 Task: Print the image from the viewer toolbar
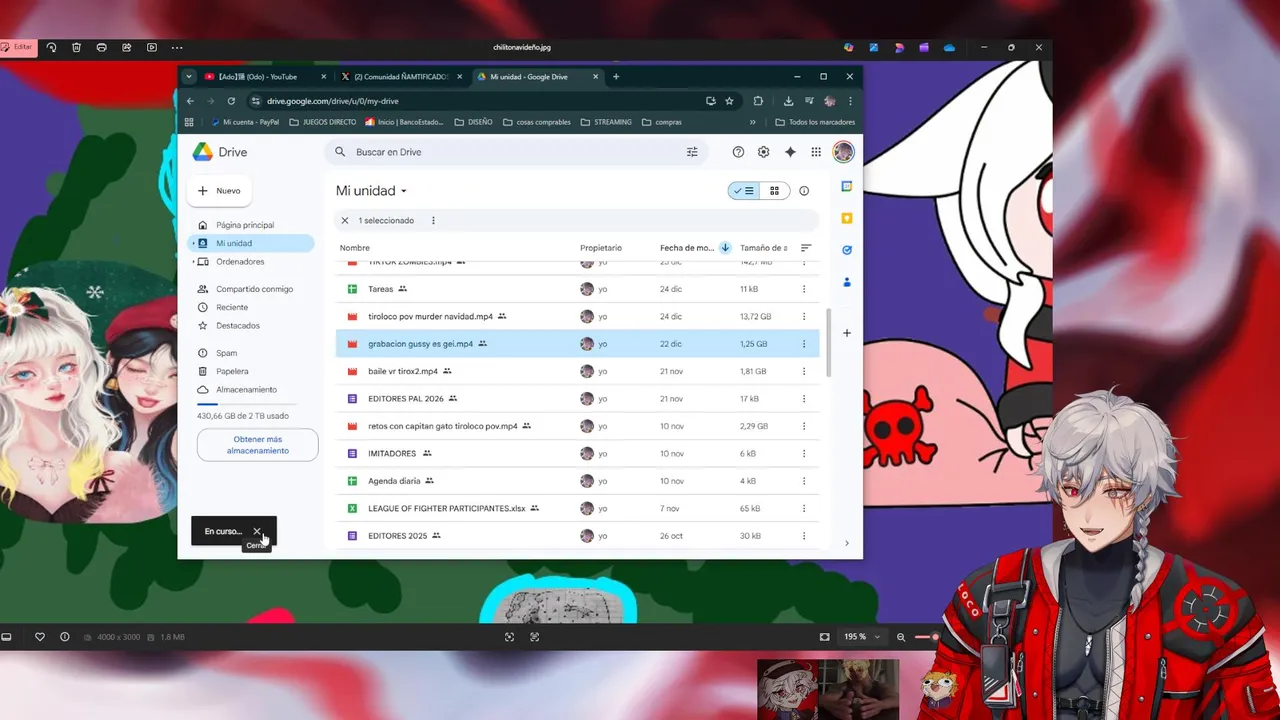[101, 47]
